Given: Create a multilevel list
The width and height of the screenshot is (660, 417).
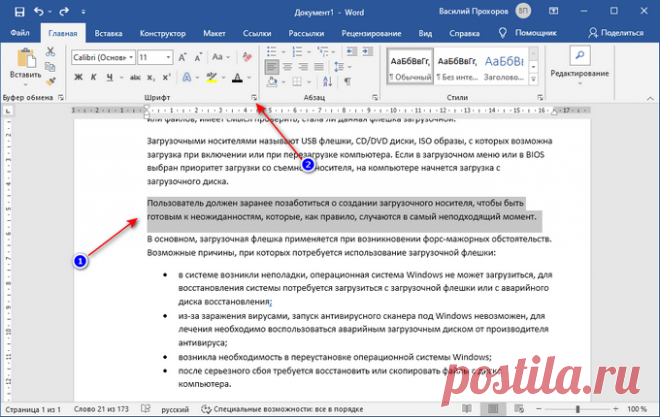Looking at the screenshot, I should click(323, 52).
